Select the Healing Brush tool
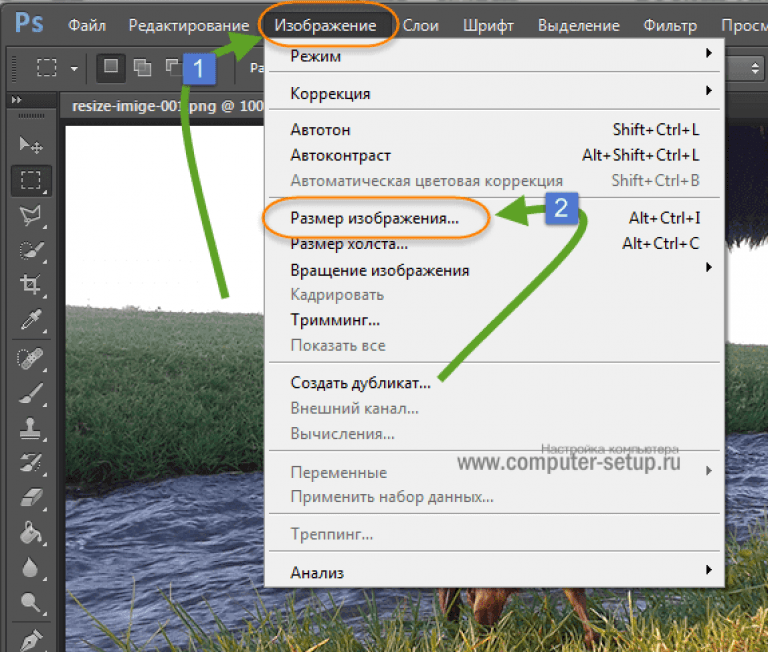 [x=31, y=359]
